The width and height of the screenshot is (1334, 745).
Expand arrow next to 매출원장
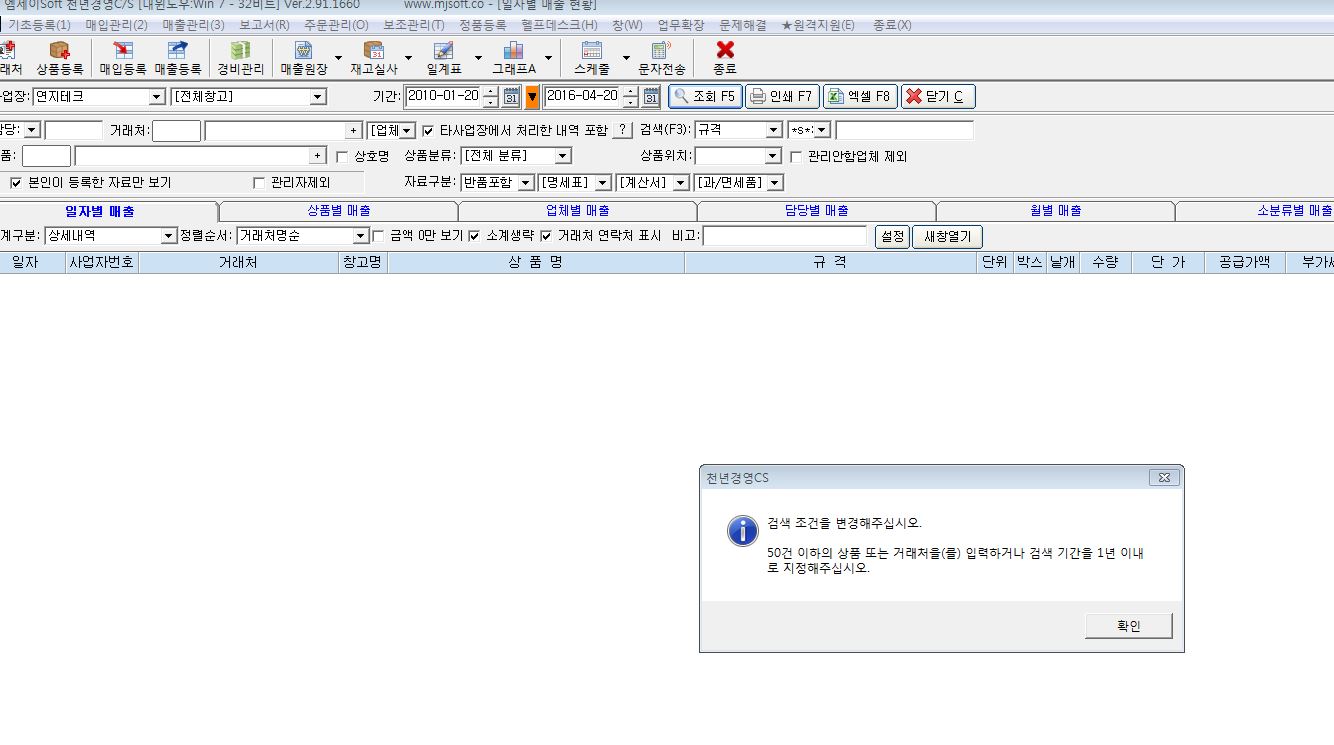pos(338,58)
